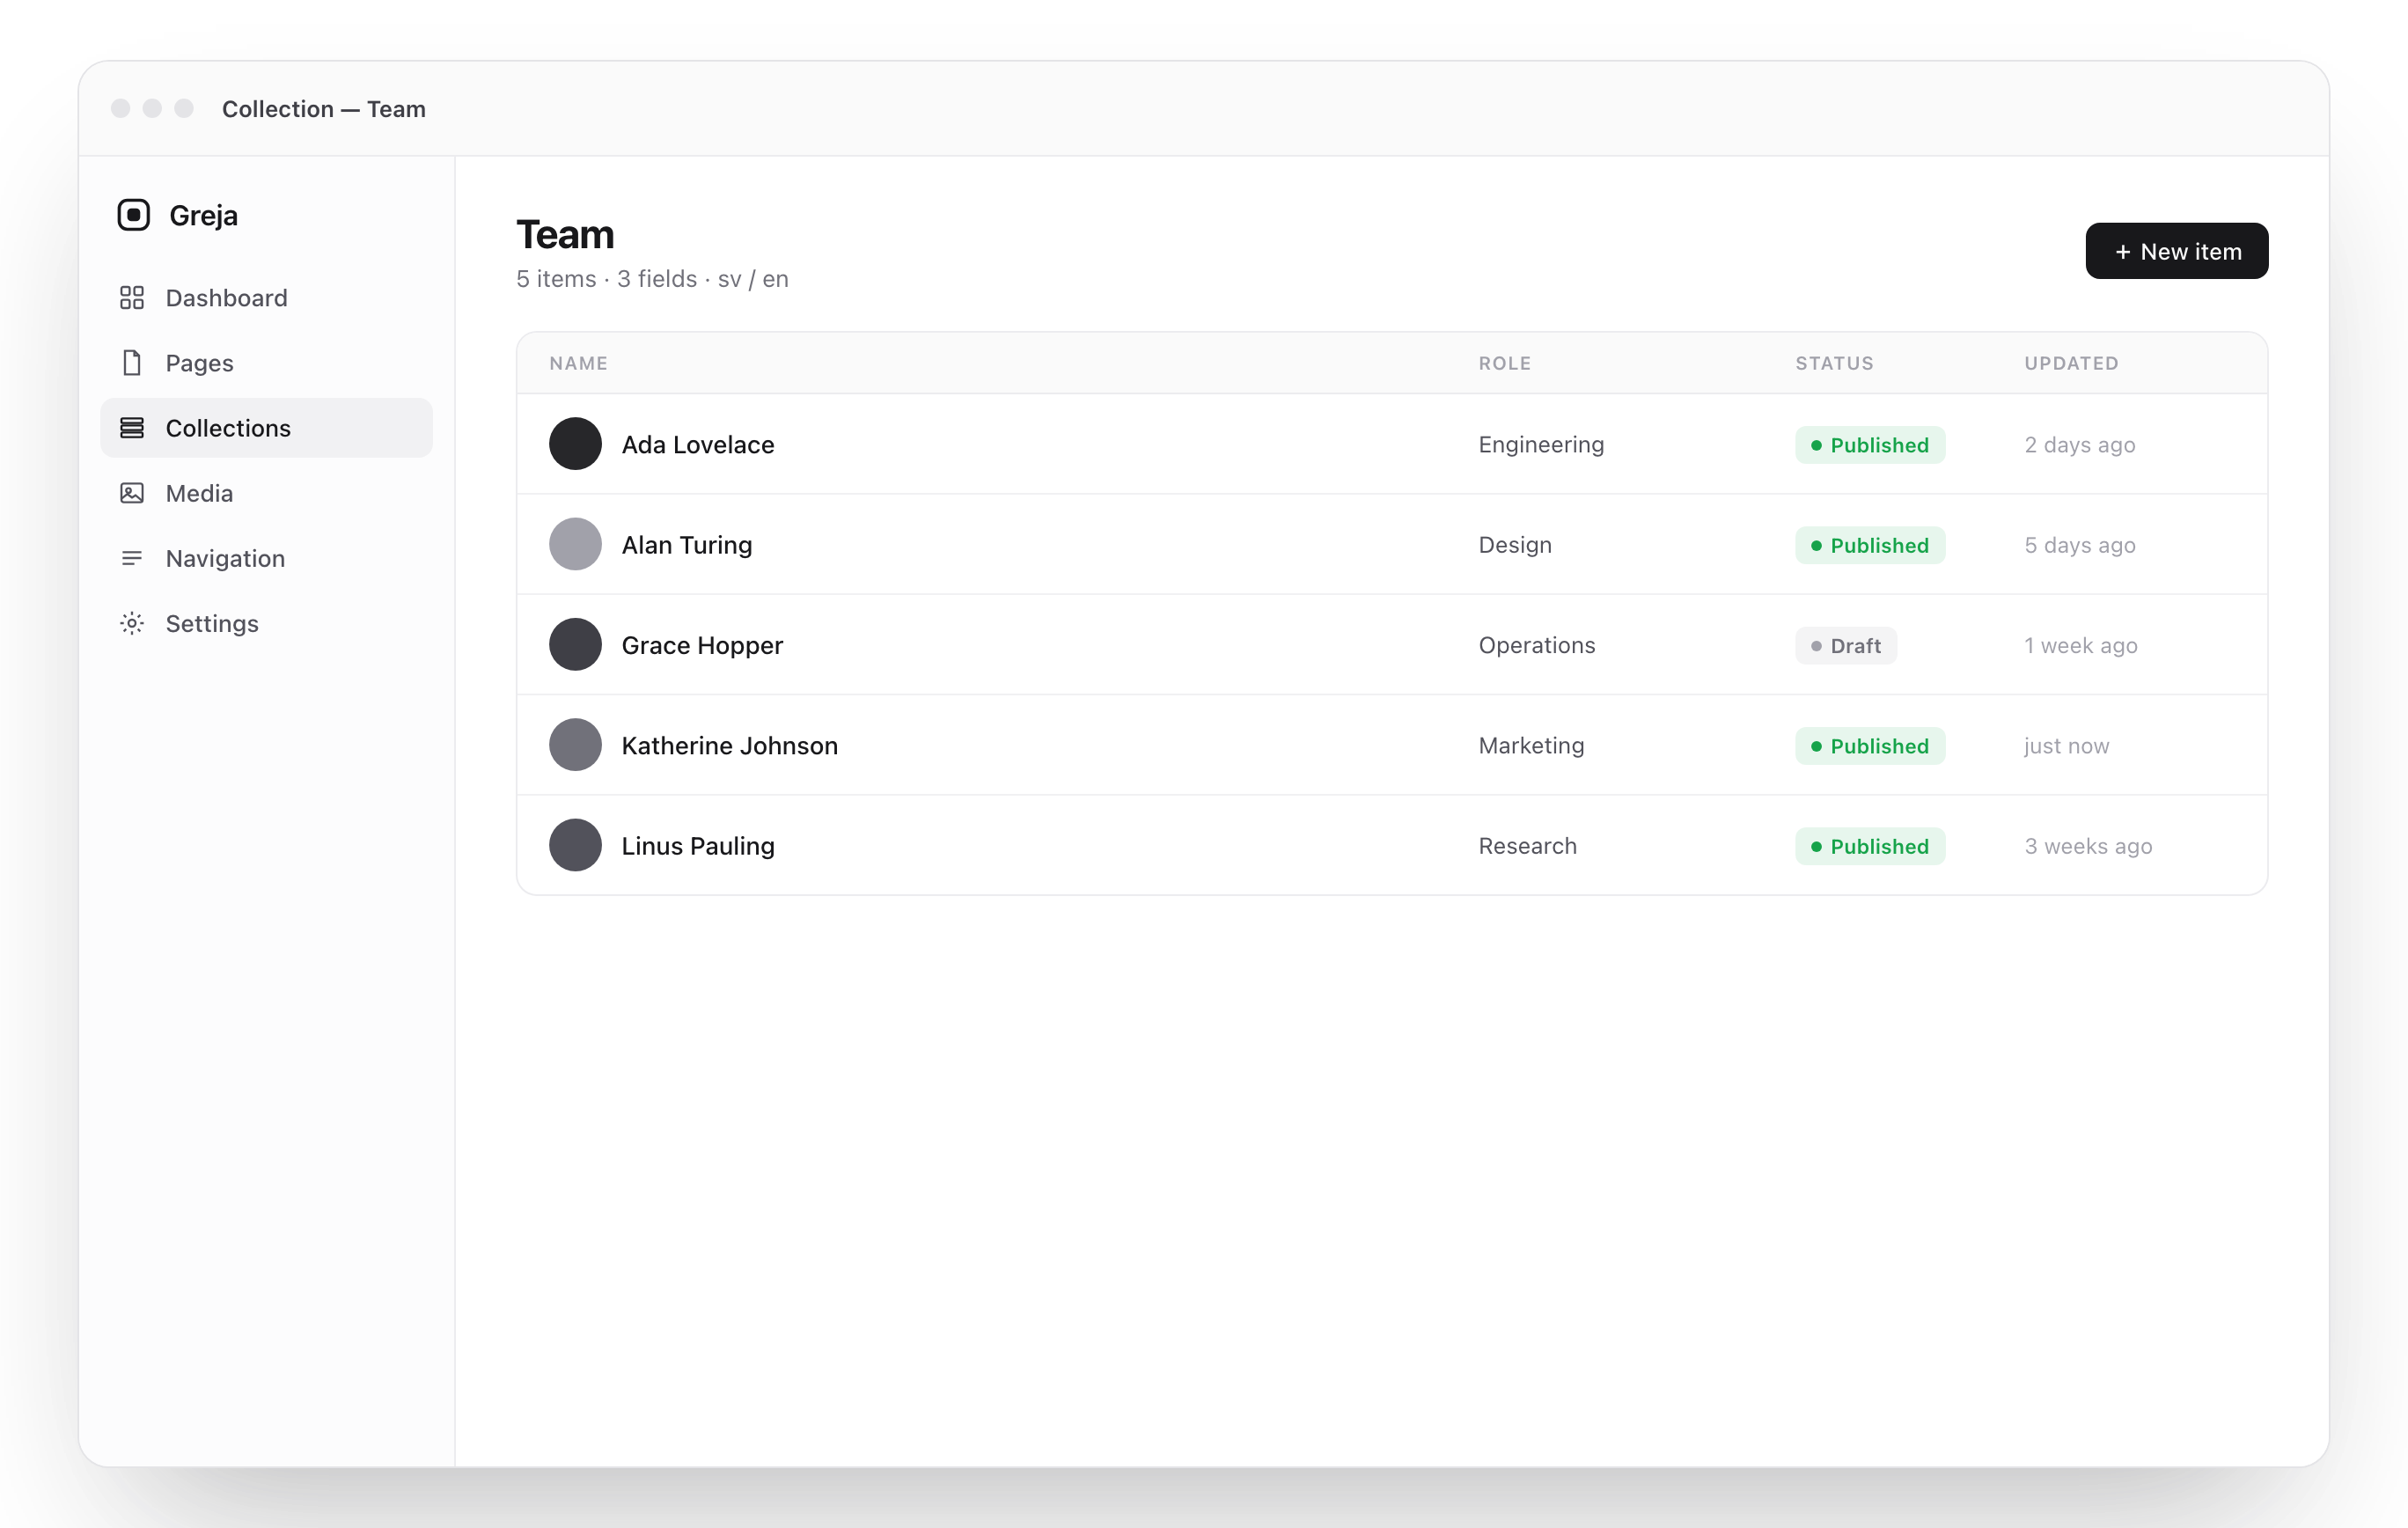Click the Settings gear icon
The image size is (2408, 1528).
pos(132,623)
